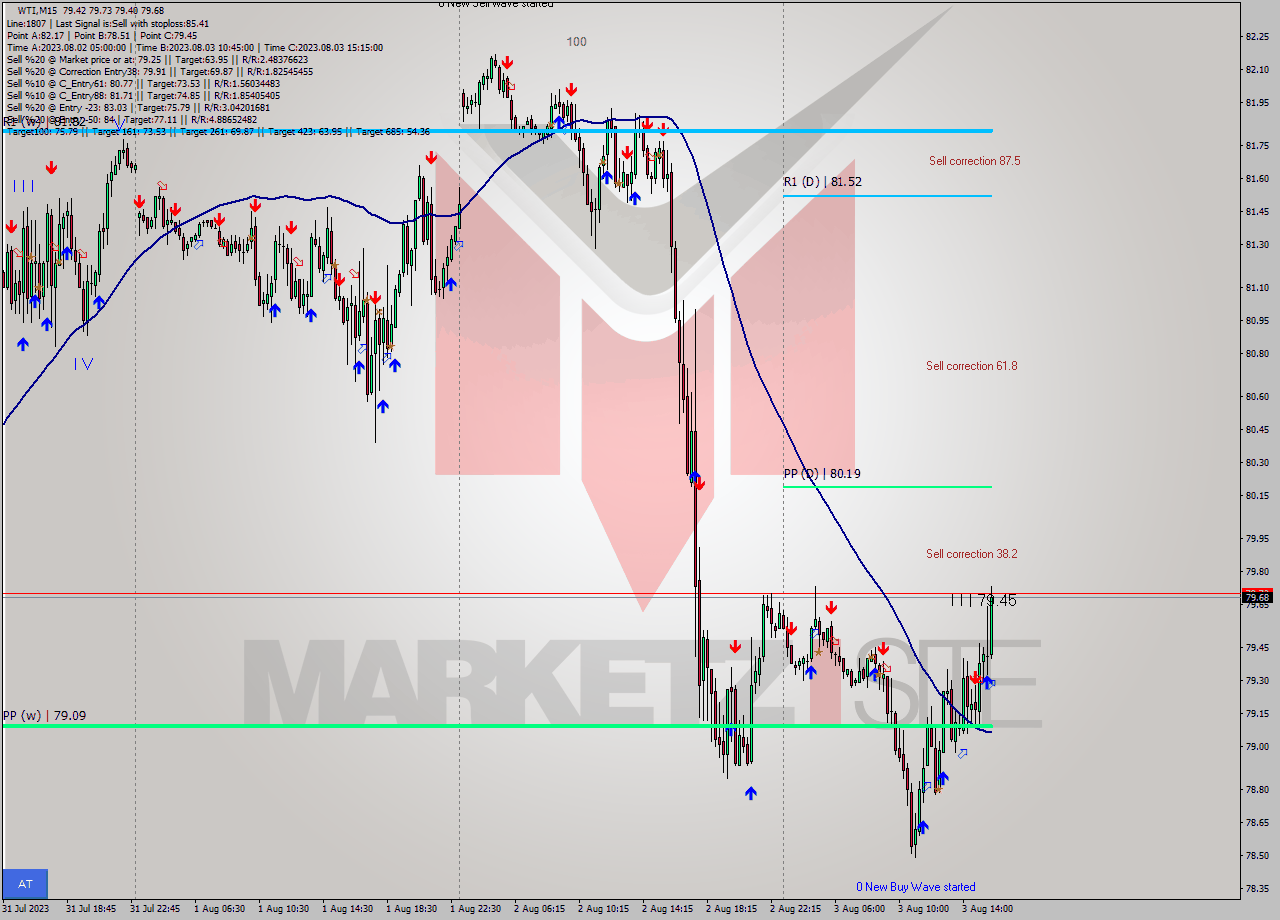Click the '31 Jul 22:45' time label
Image resolution: width=1280 pixels, height=920 pixels.
coord(155,909)
